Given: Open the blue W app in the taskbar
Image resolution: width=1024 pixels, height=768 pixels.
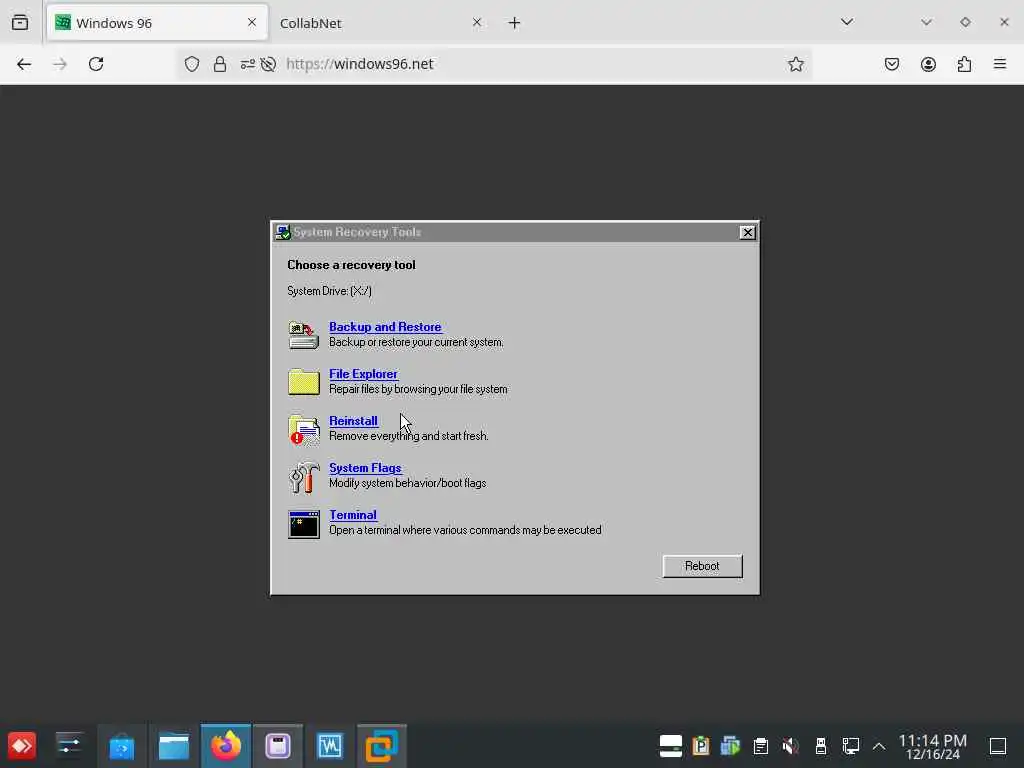Looking at the screenshot, I should point(330,746).
